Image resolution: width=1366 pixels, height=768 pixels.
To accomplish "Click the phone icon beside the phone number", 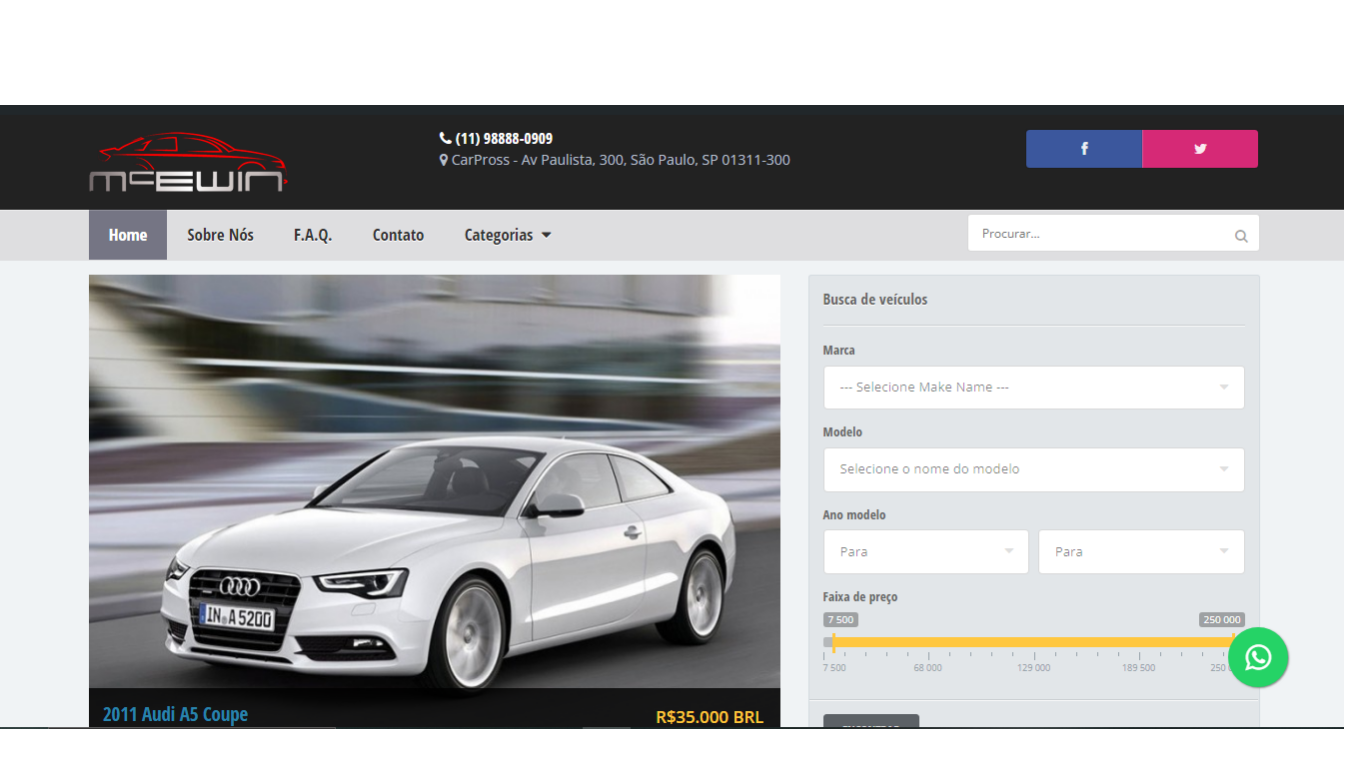I will point(445,138).
